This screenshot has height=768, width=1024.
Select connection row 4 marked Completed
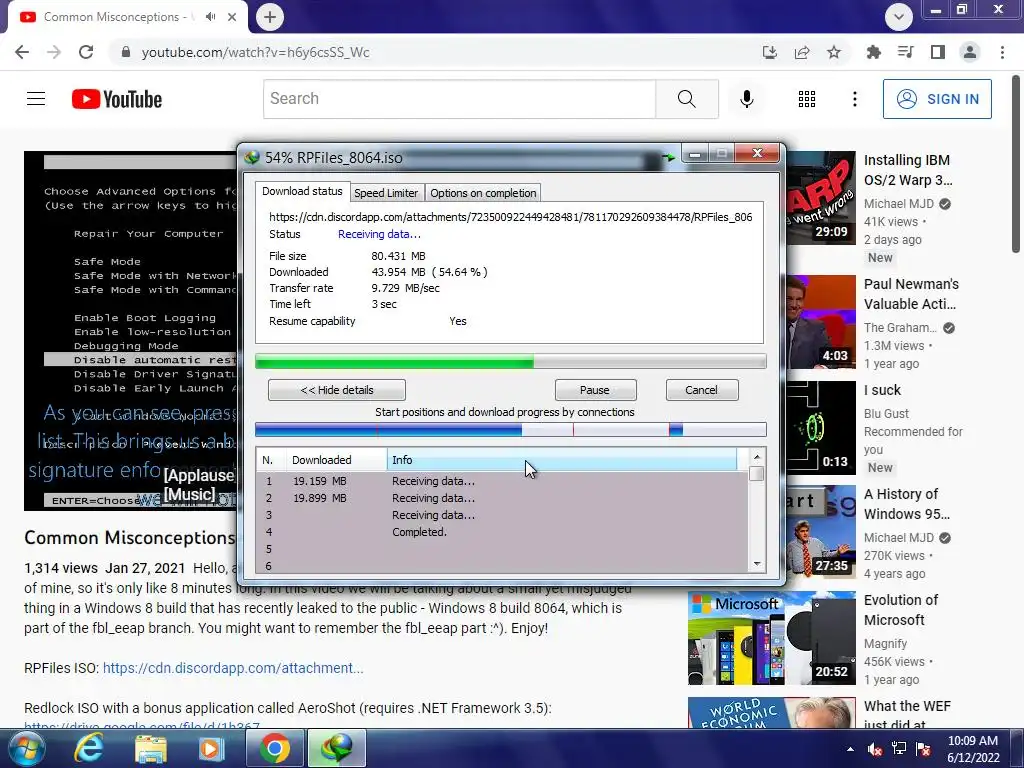(502, 532)
